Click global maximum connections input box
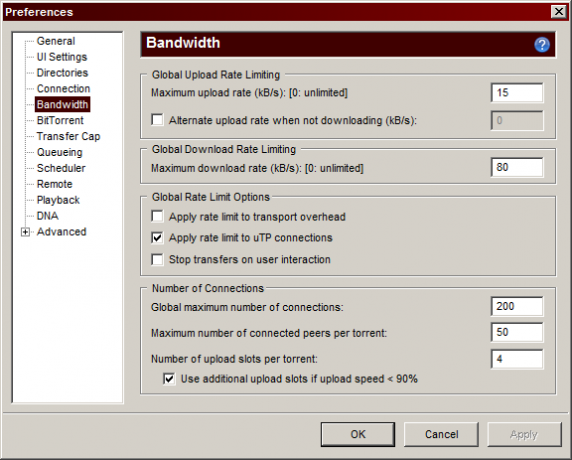This screenshot has width=572, height=460. [x=517, y=306]
